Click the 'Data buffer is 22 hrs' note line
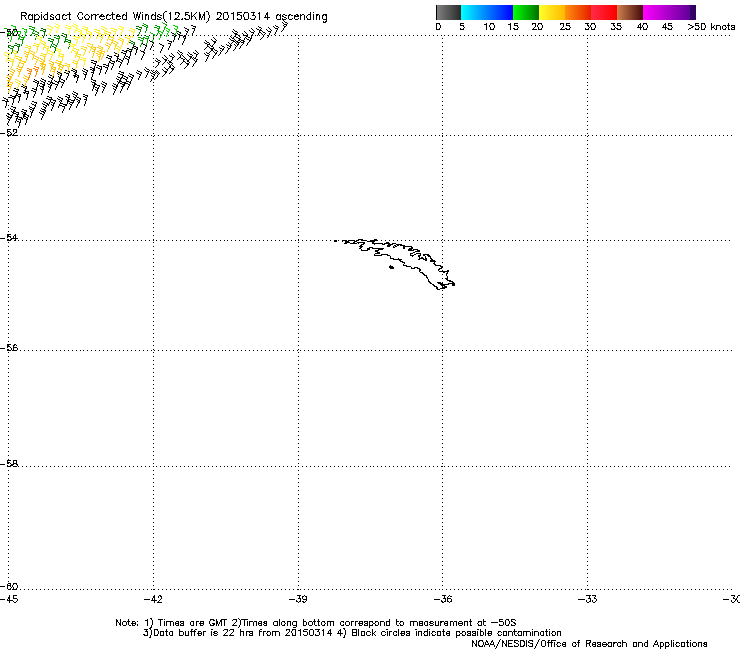Image resolution: width=740 pixels, height=650 pixels. [352, 633]
